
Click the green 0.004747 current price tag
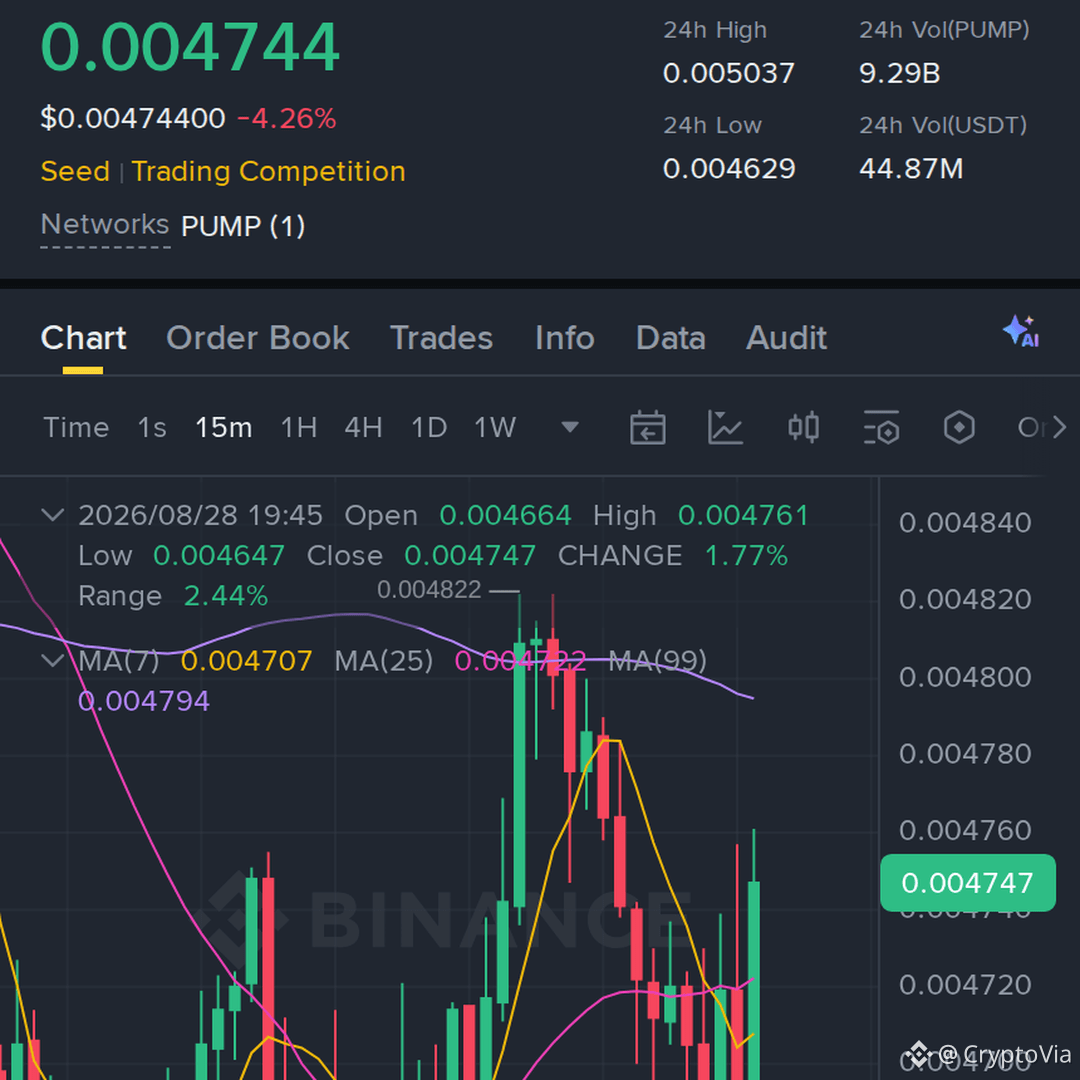tap(968, 883)
